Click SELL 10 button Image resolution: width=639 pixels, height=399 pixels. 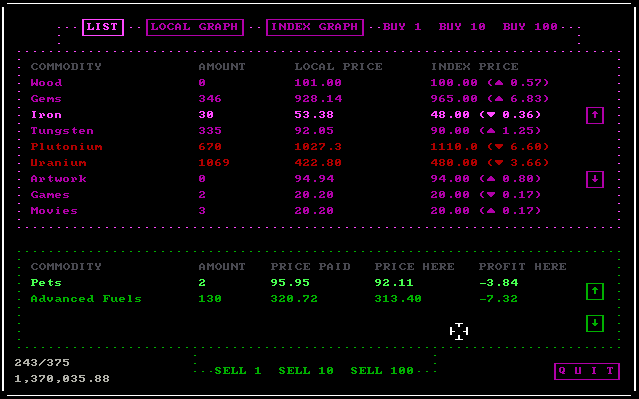pyautogui.click(x=306, y=371)
